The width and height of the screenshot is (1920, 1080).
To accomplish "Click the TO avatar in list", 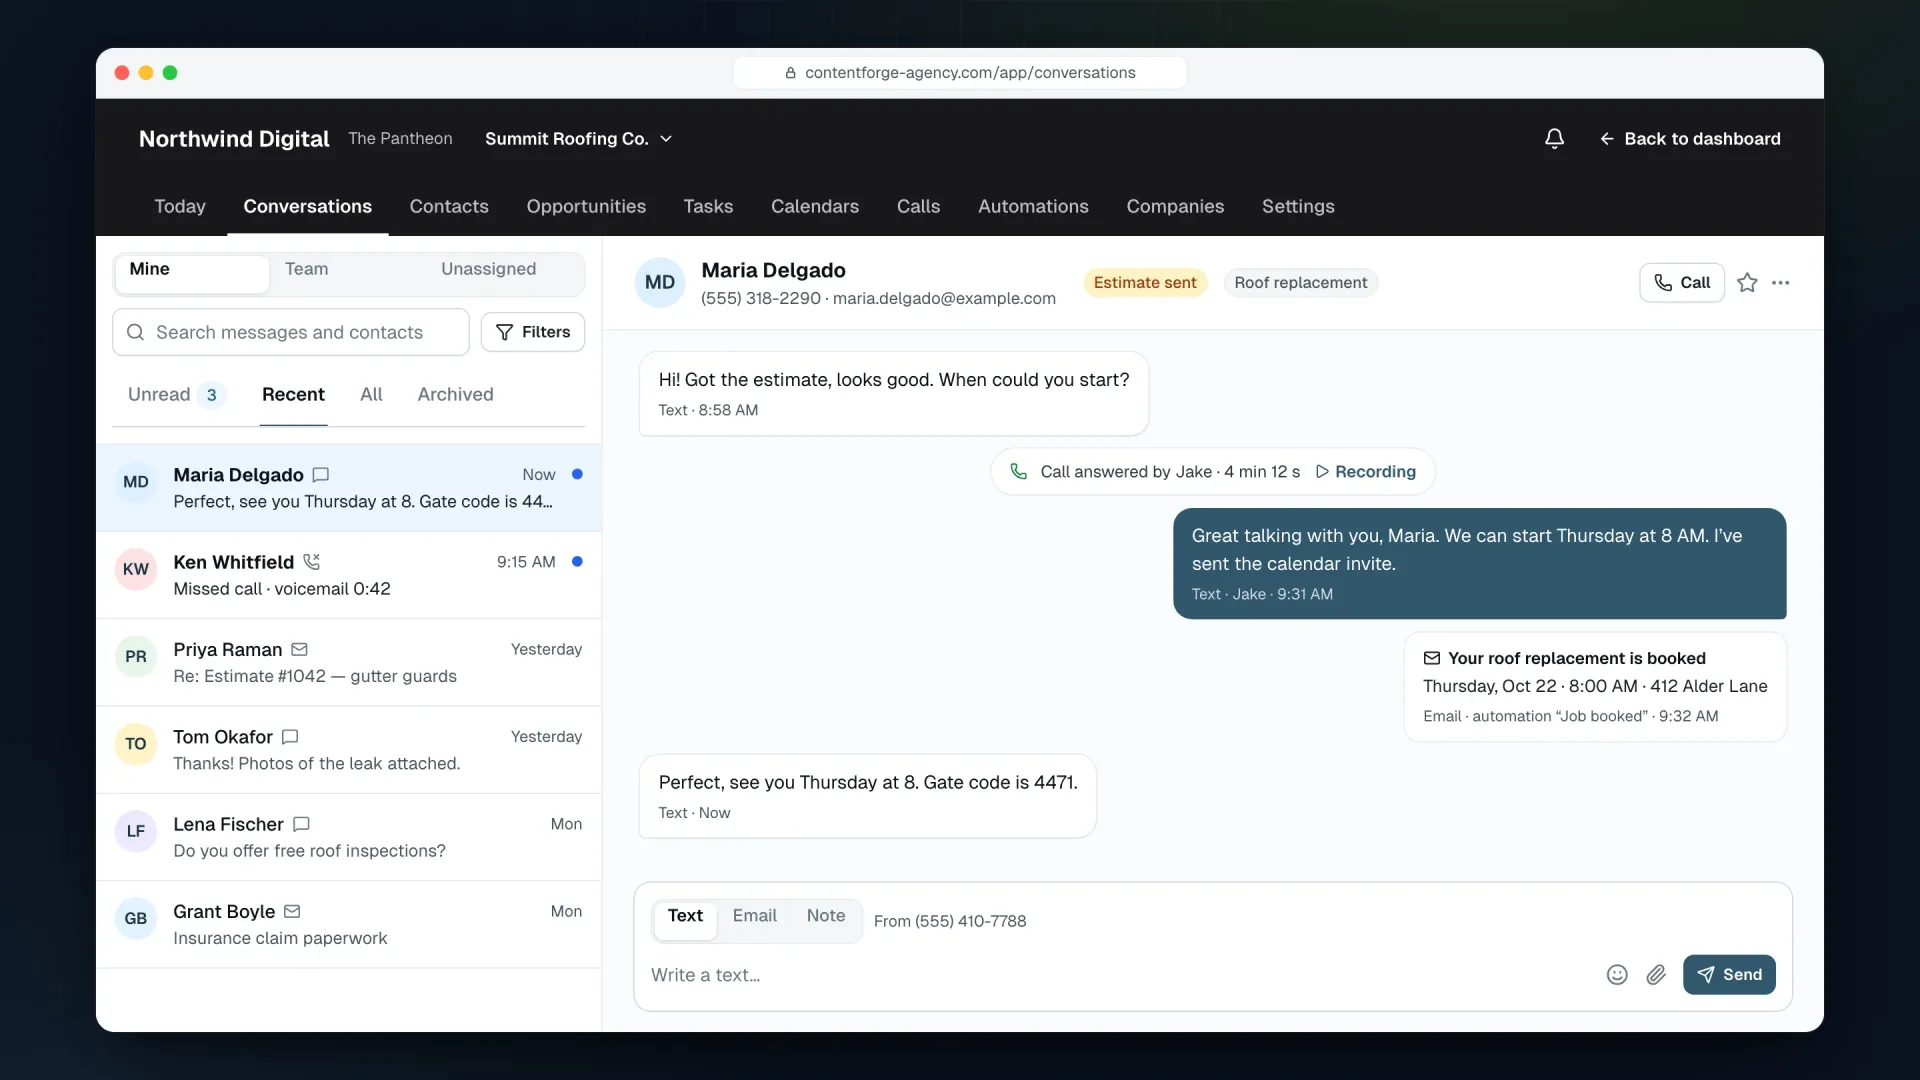I will click(x=136, y=744).
